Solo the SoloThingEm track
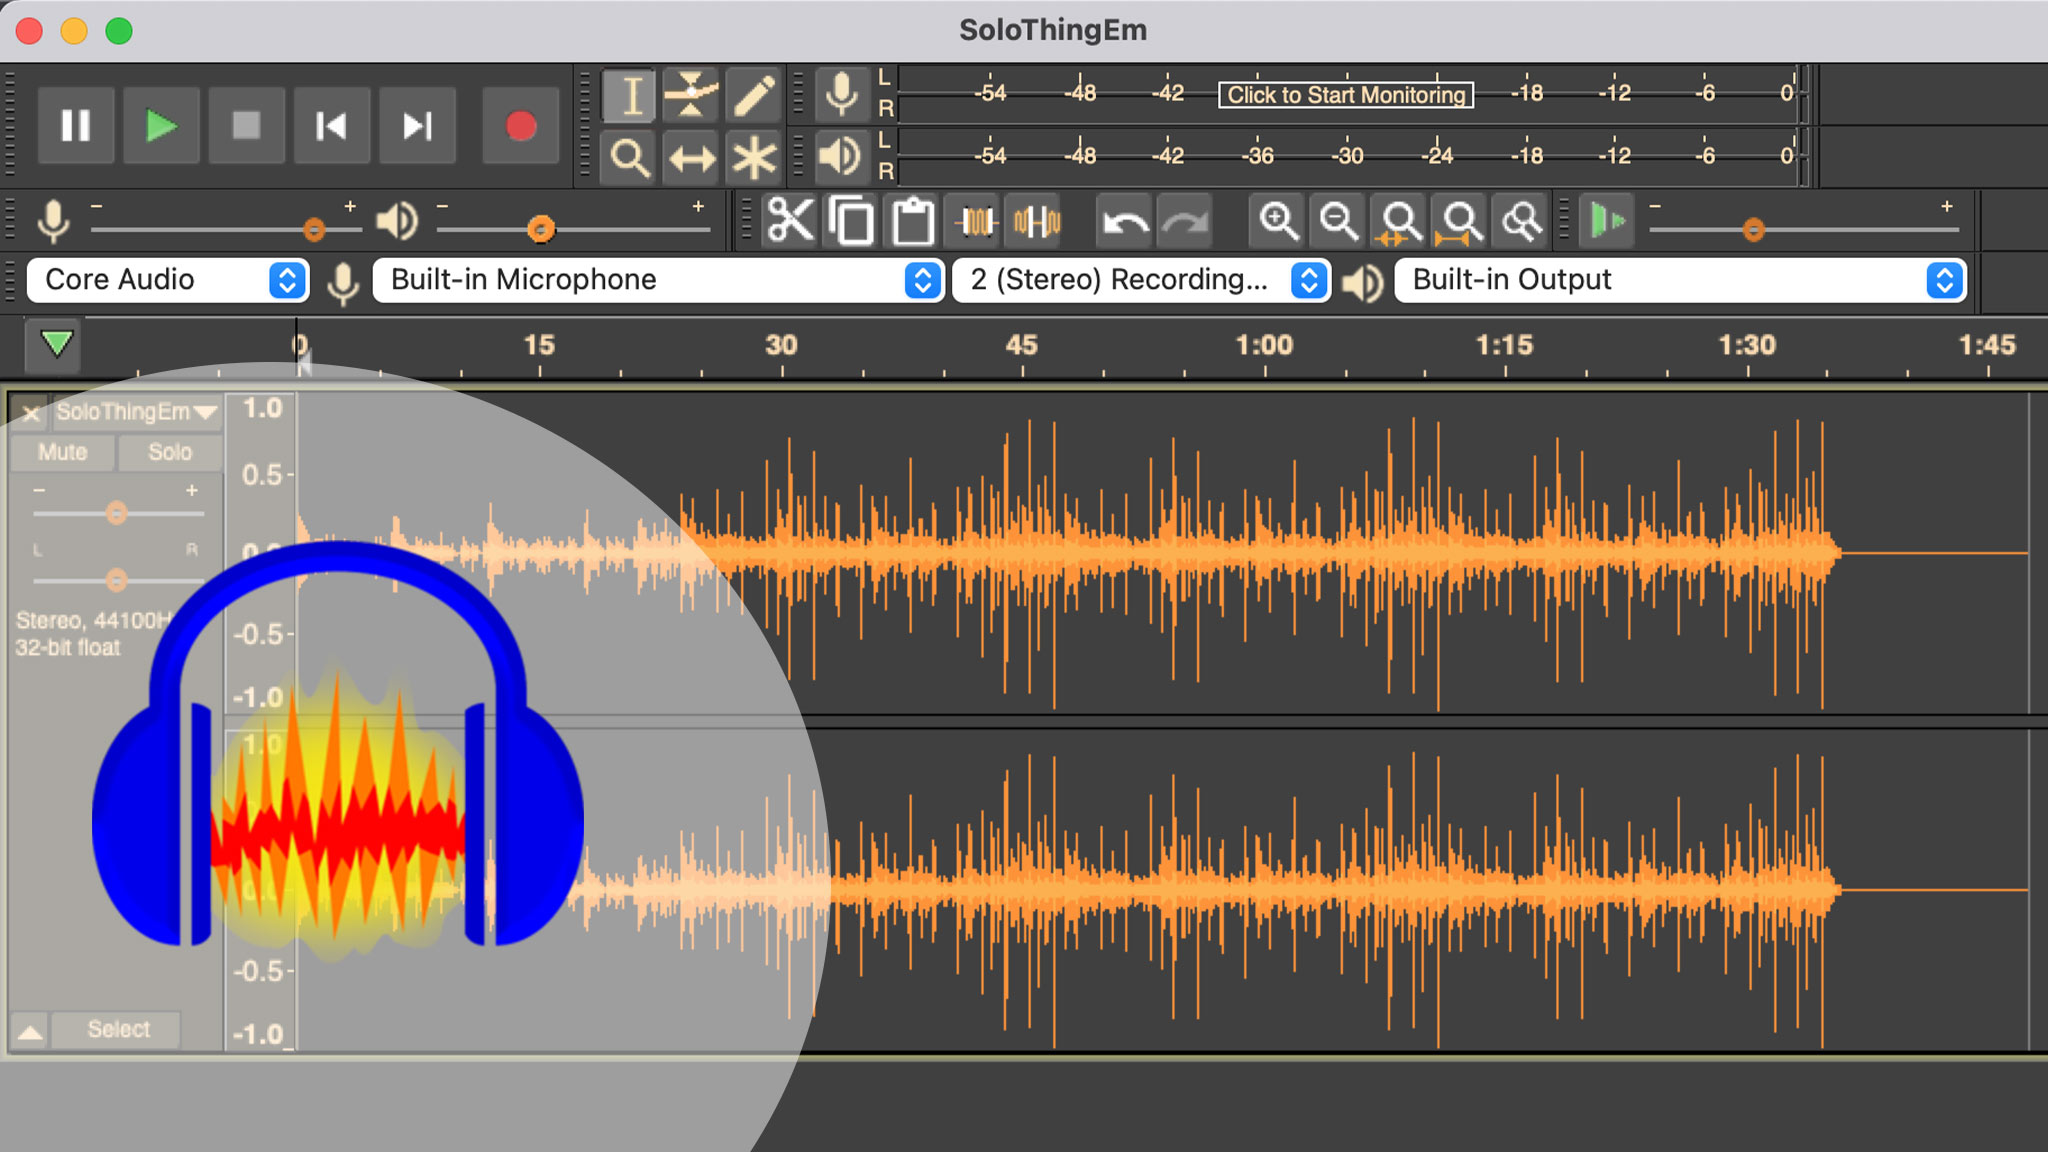This screenshot has width=2048, height=1152. pos(170,452)
